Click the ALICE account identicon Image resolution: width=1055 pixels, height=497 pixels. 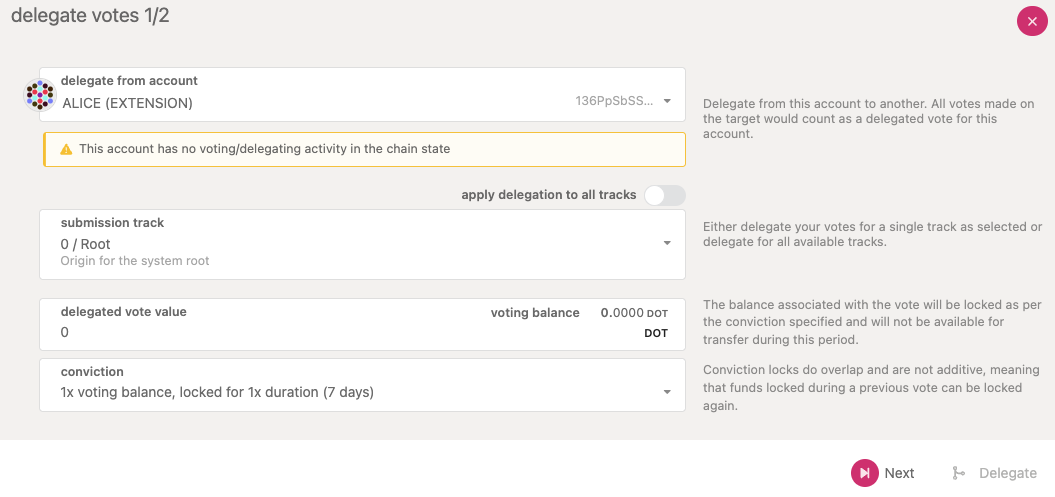pyautogui.click(x=40, y=95)
